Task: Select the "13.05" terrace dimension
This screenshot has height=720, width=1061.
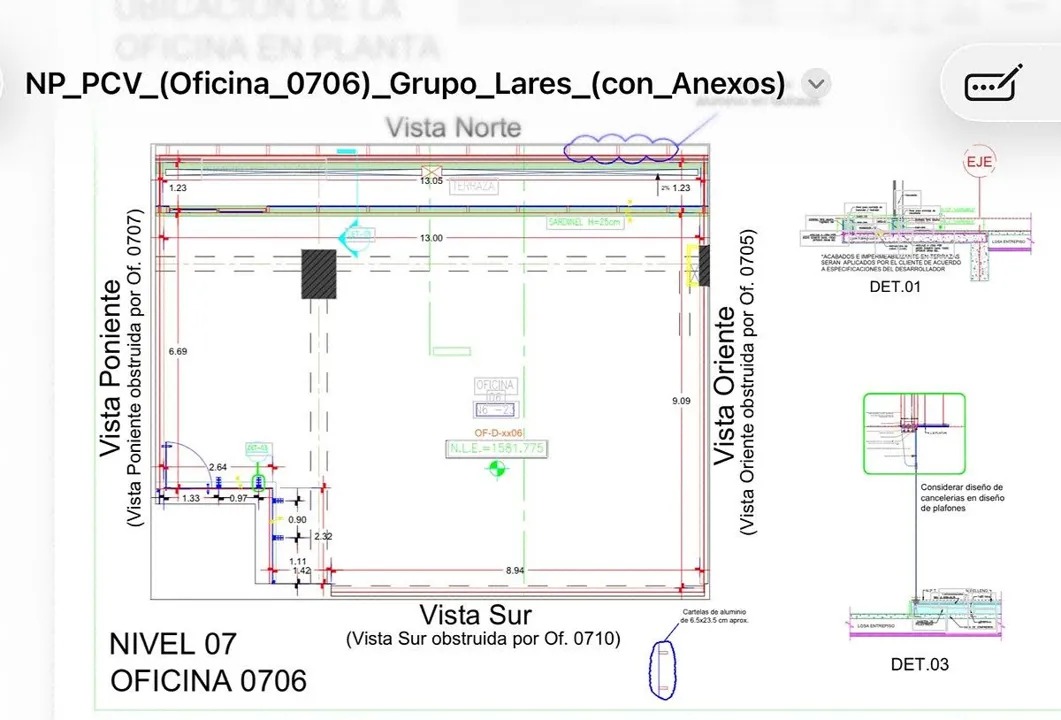Action: click(x=431, y=181)
